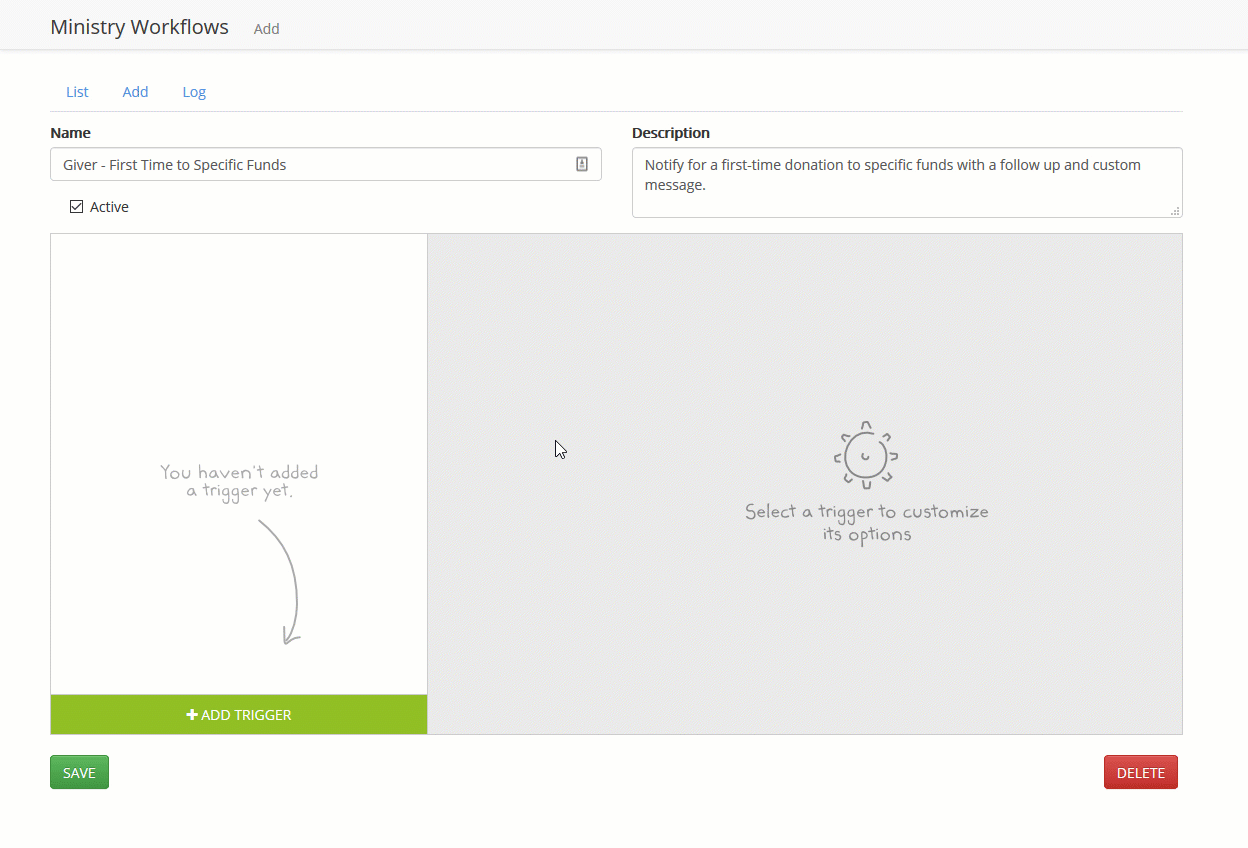Grab the Description box resize handle

pyautogui.click(x=1175, y=210)
